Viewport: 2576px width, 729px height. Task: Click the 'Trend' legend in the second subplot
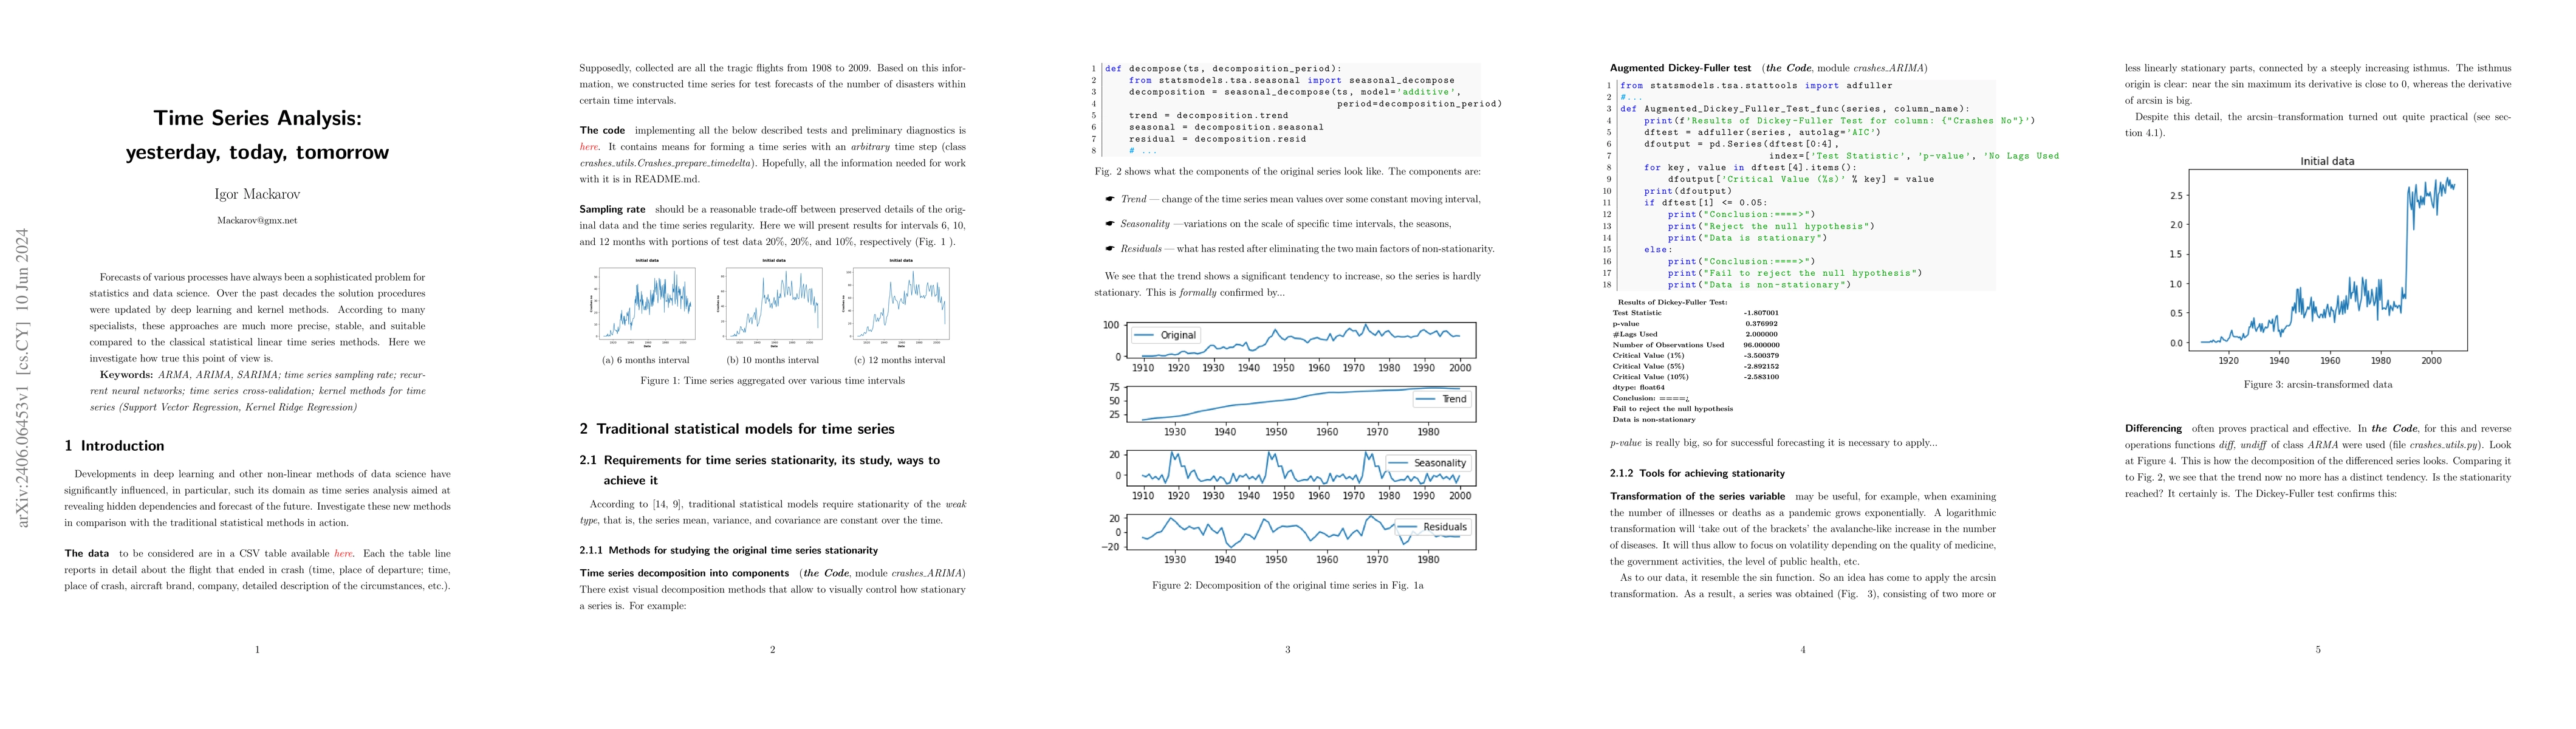pyautogui.click(x=1441, y=399)
